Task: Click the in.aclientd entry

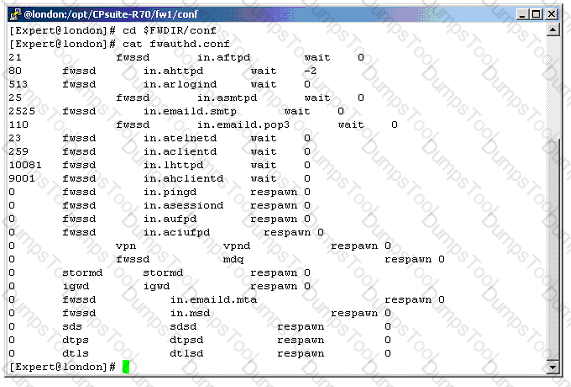Action: click(180, 151)
